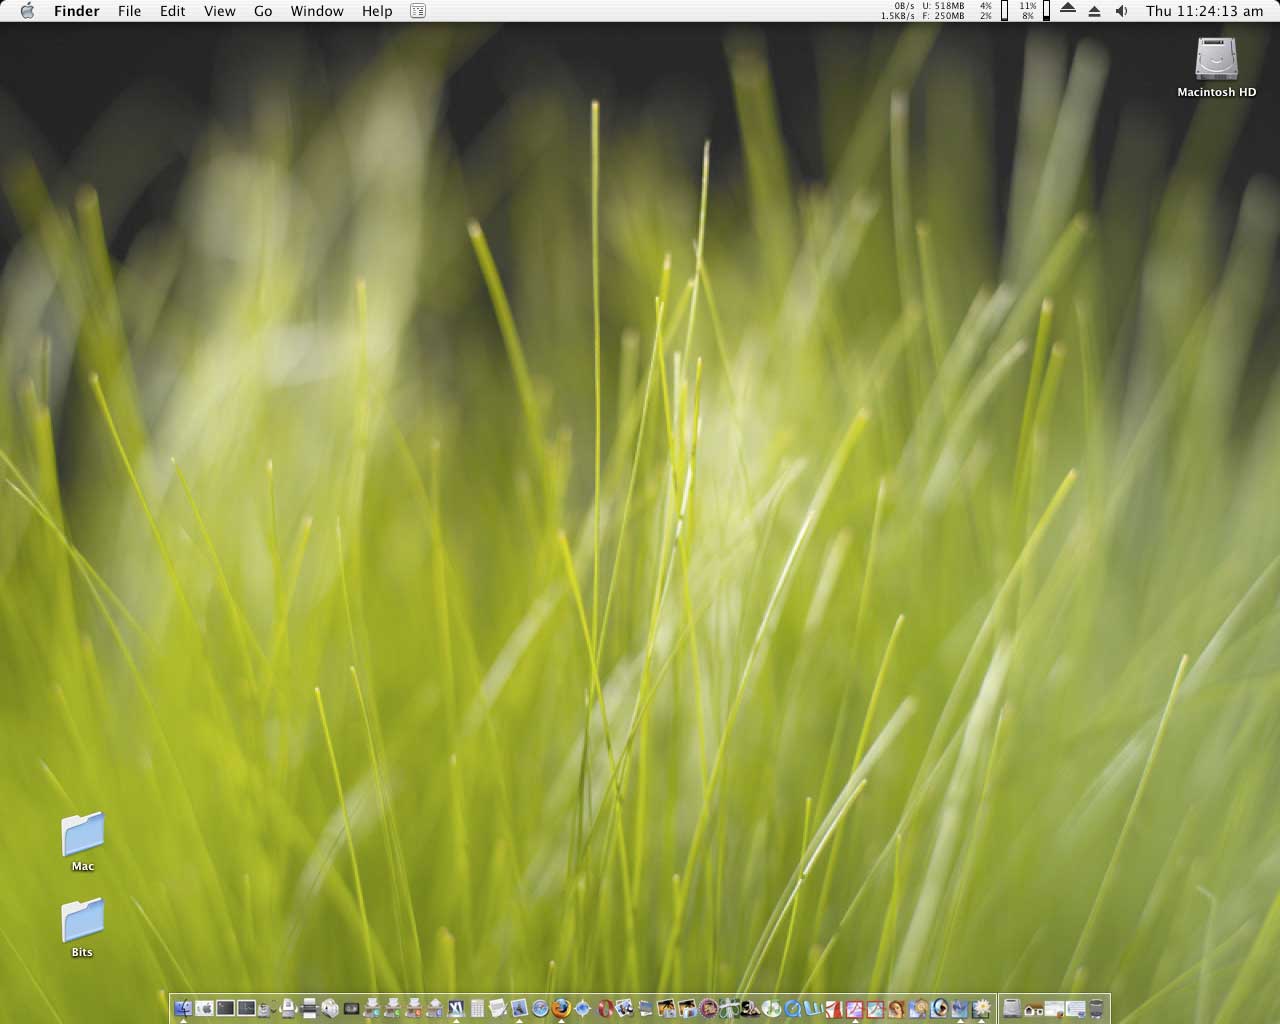Open the red Opera browser icon
This screenshot has width=1280, height=1024.
coord(604,1008)
